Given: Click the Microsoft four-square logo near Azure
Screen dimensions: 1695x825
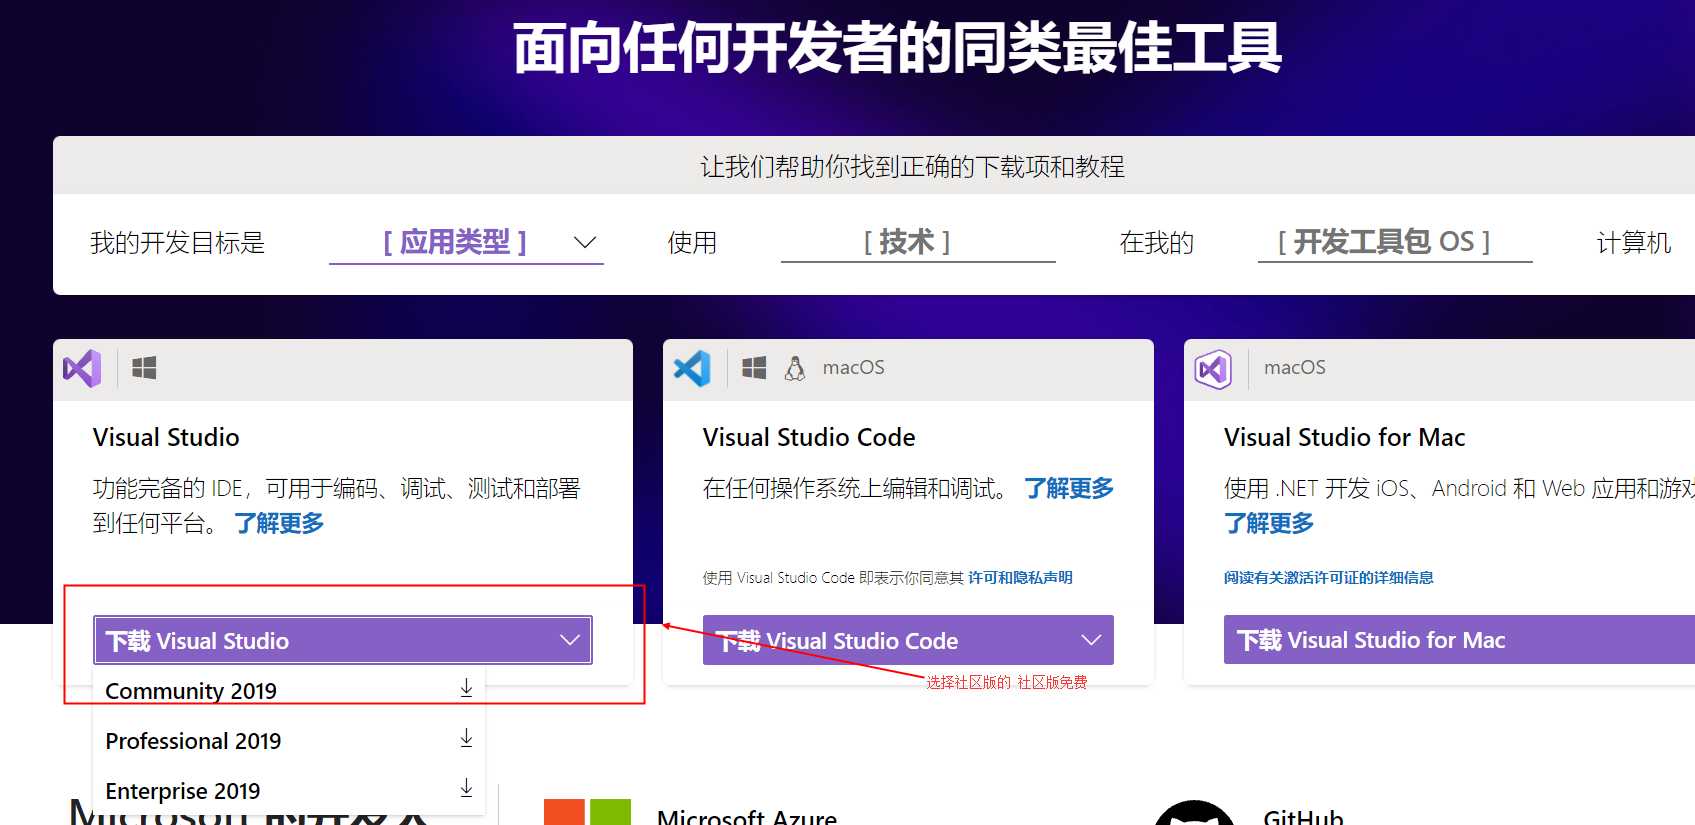Looking at the screenshot, I should [x=587, y=812].
